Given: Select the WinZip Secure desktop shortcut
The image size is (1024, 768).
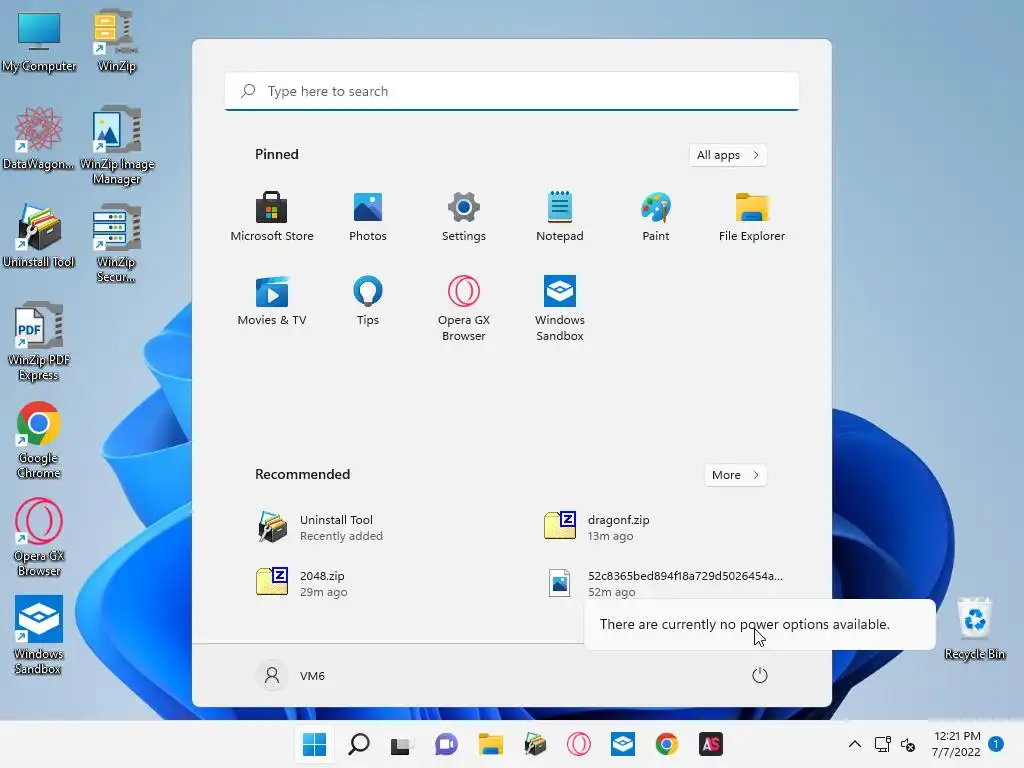Looking at the screenshot, I should [116, 244].
